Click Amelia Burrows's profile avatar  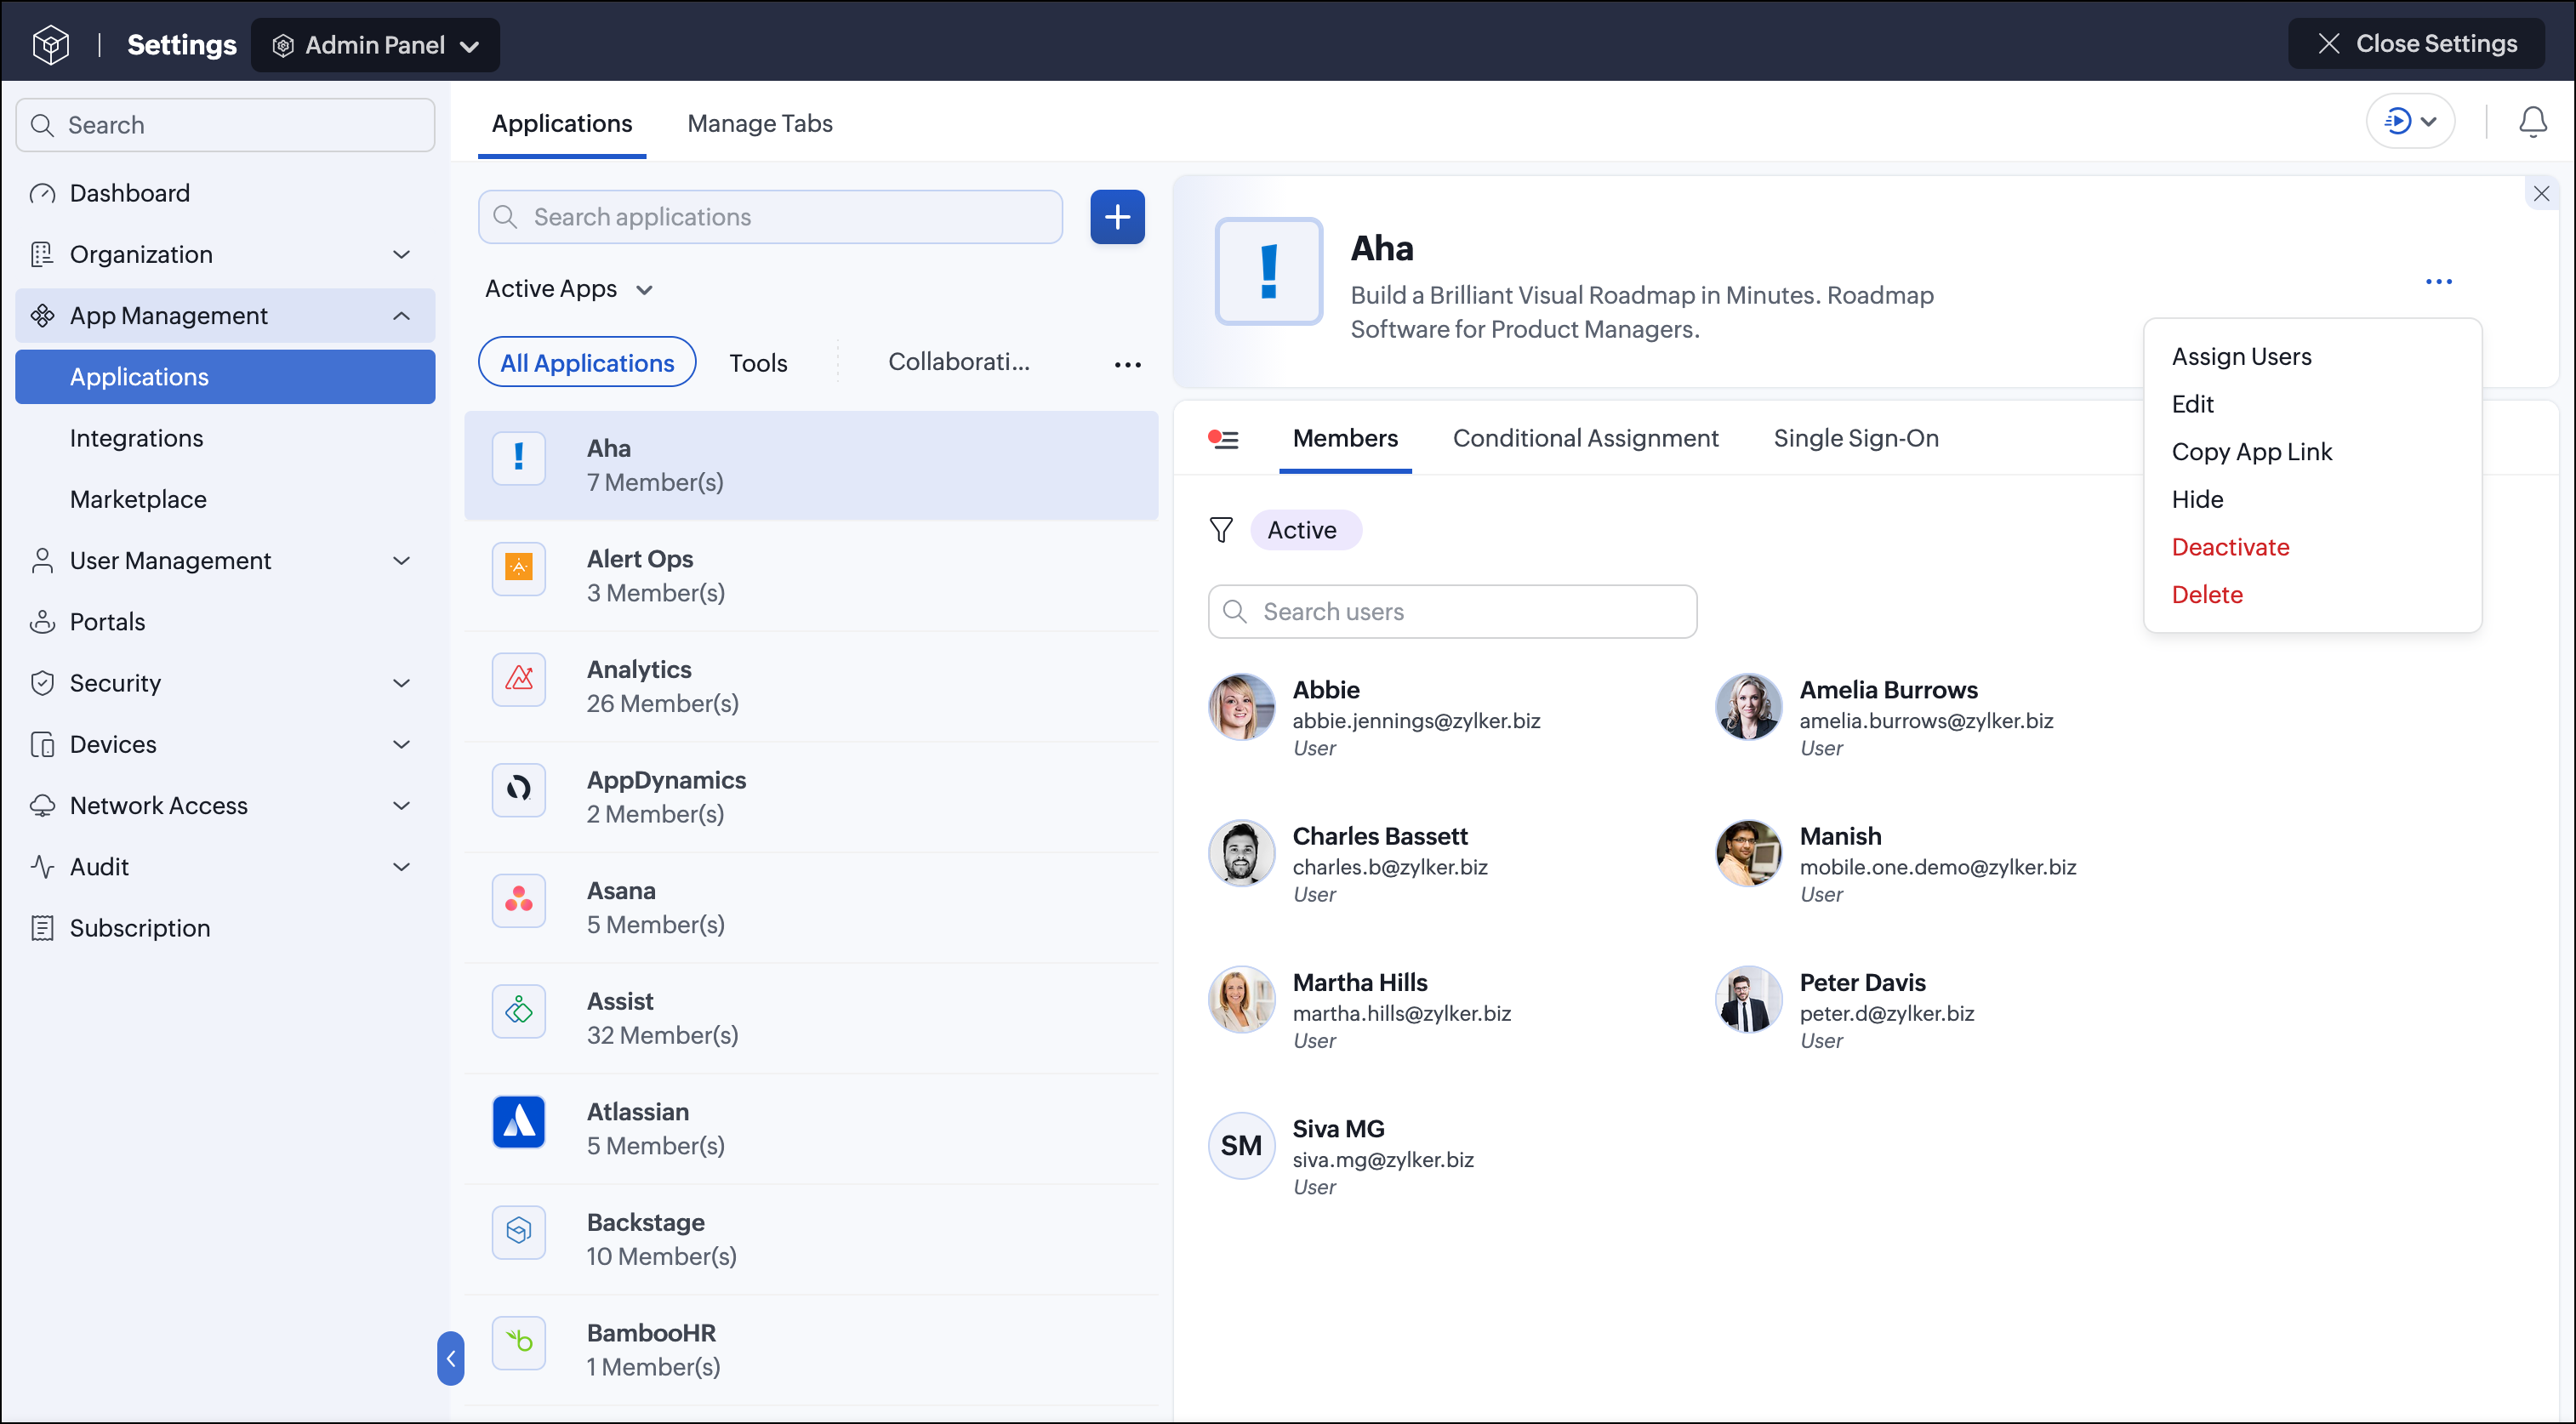(x=1748, y=707)
